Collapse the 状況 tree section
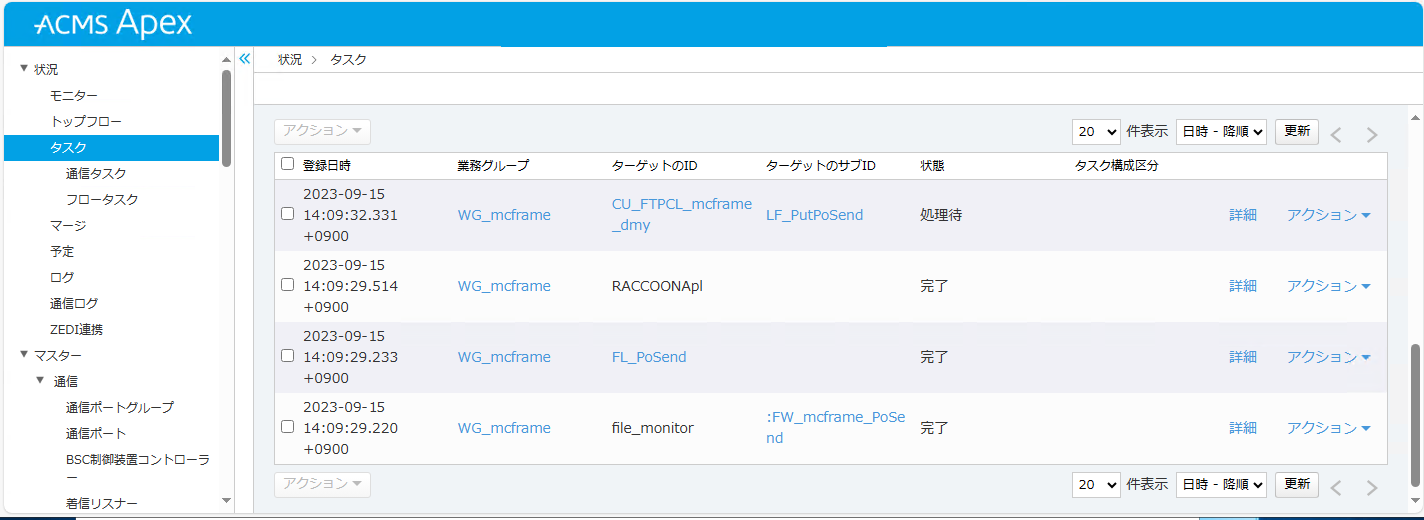 24,69
